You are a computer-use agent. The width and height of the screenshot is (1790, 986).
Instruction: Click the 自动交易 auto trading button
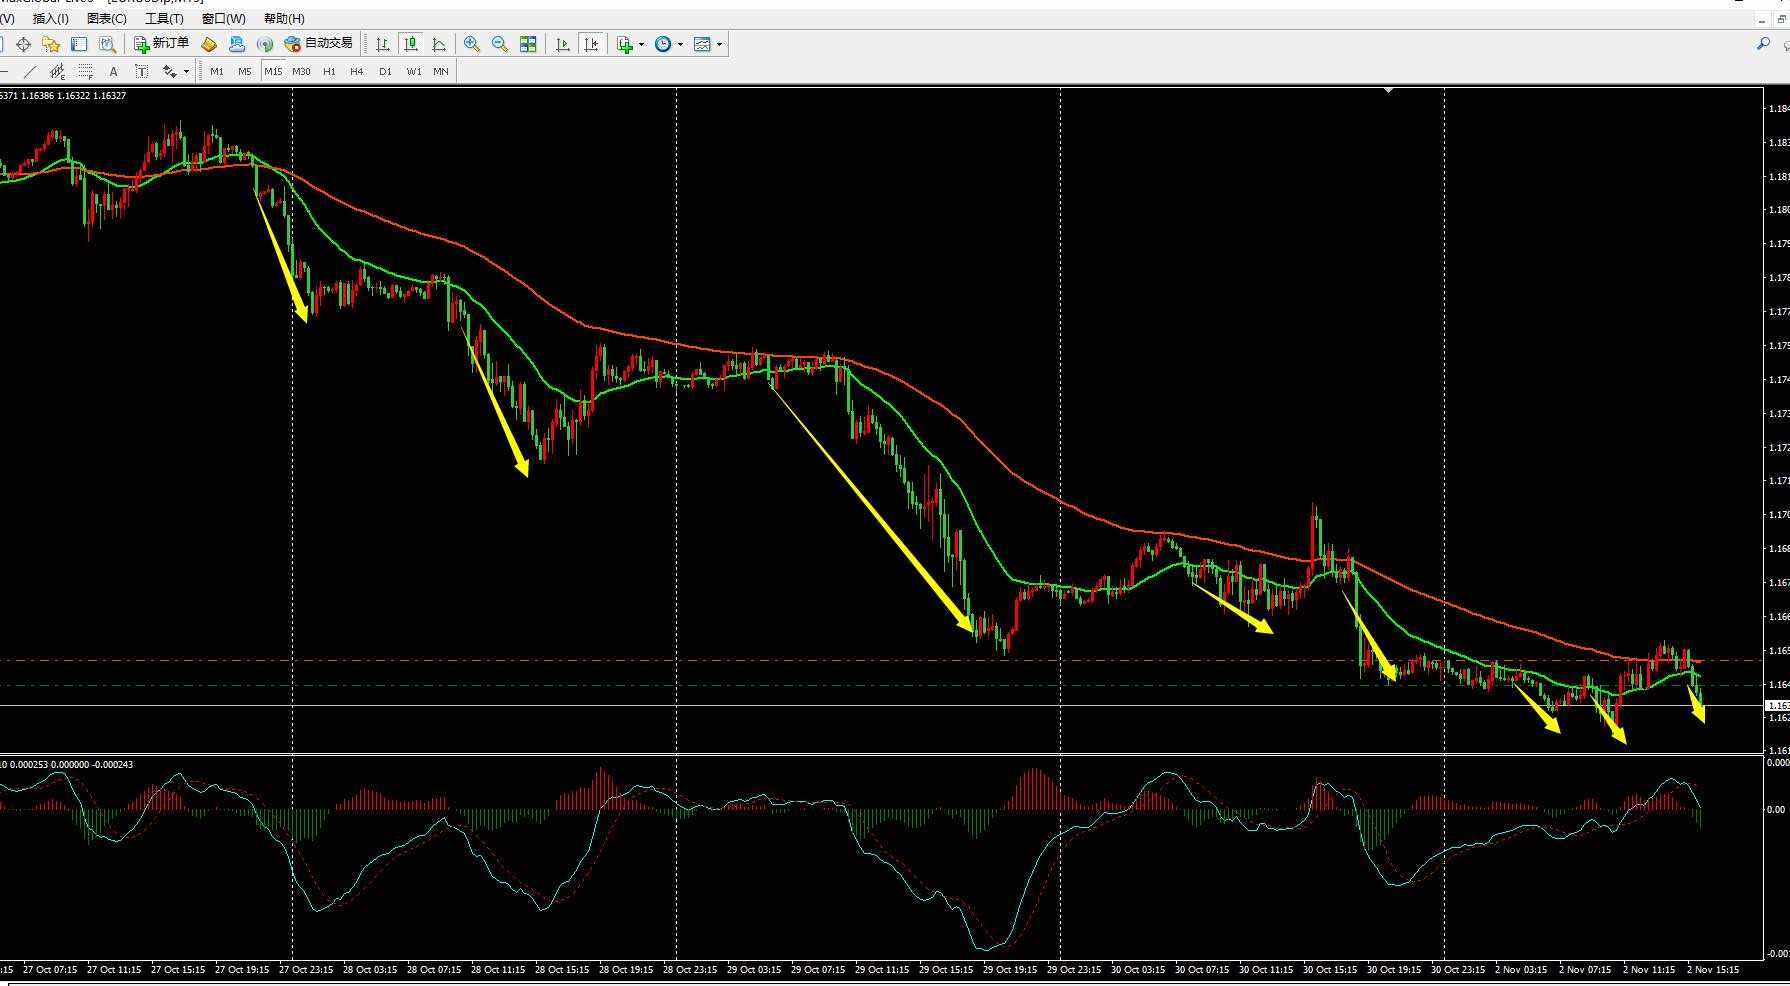(x=319, y=44)
